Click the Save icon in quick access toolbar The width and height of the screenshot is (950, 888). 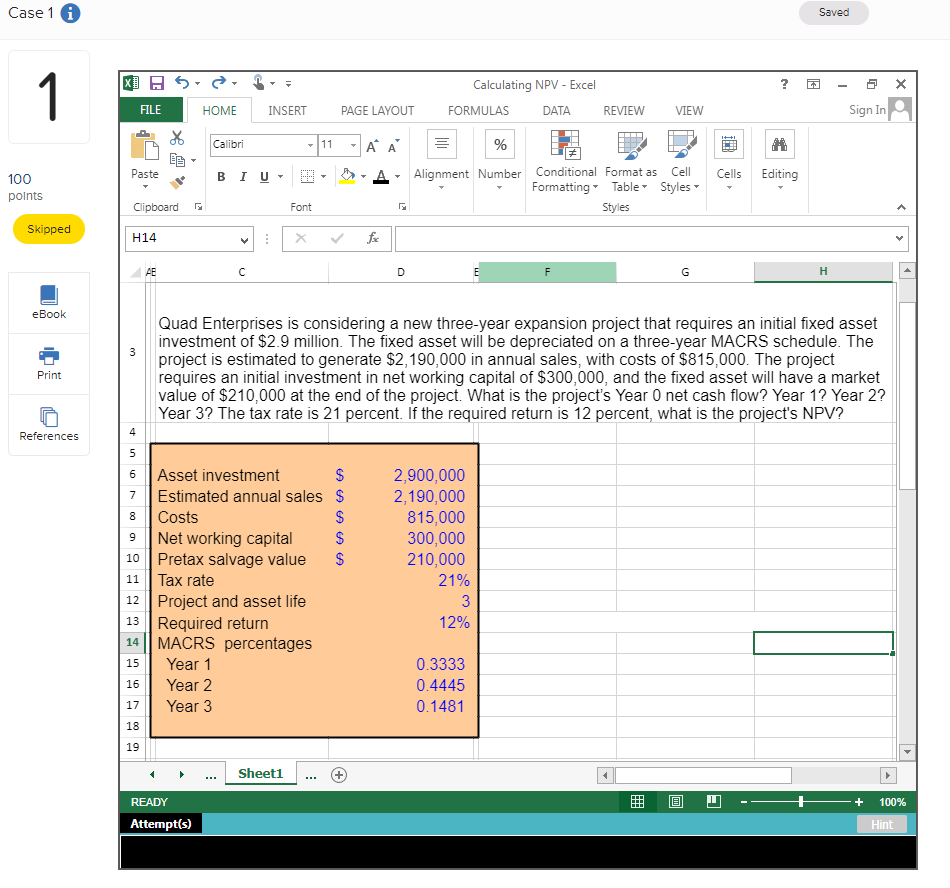157,83
